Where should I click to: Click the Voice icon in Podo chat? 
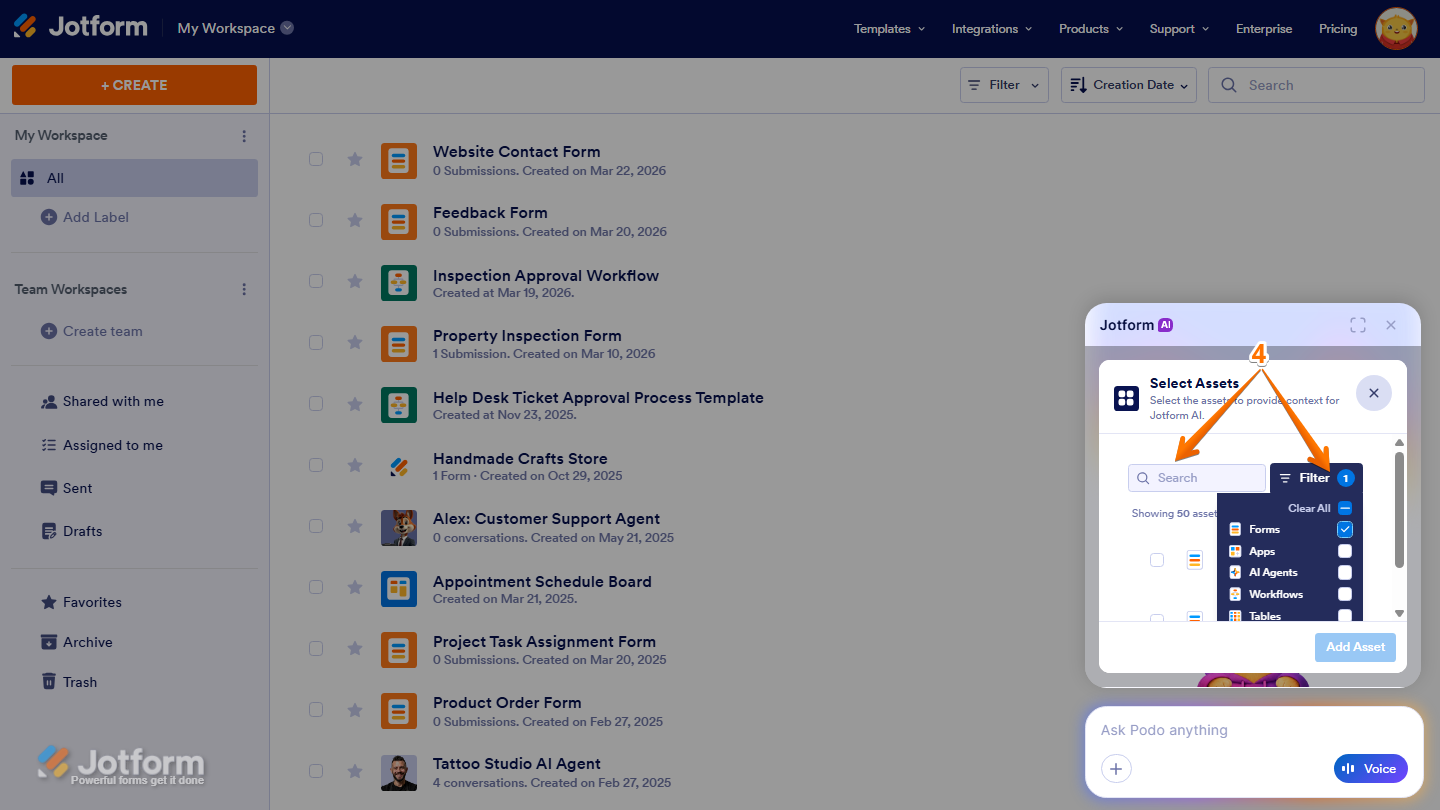[x=1352, y=768]
